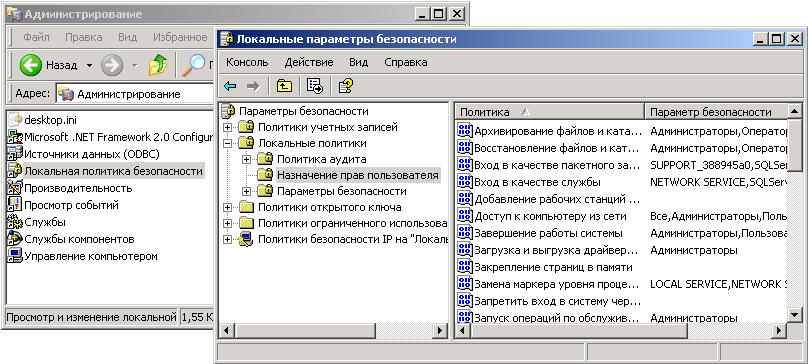Select the Microsoft .NET Framework 2.0 Configuration shortcut
808x364 pixels.
(111, 137)
